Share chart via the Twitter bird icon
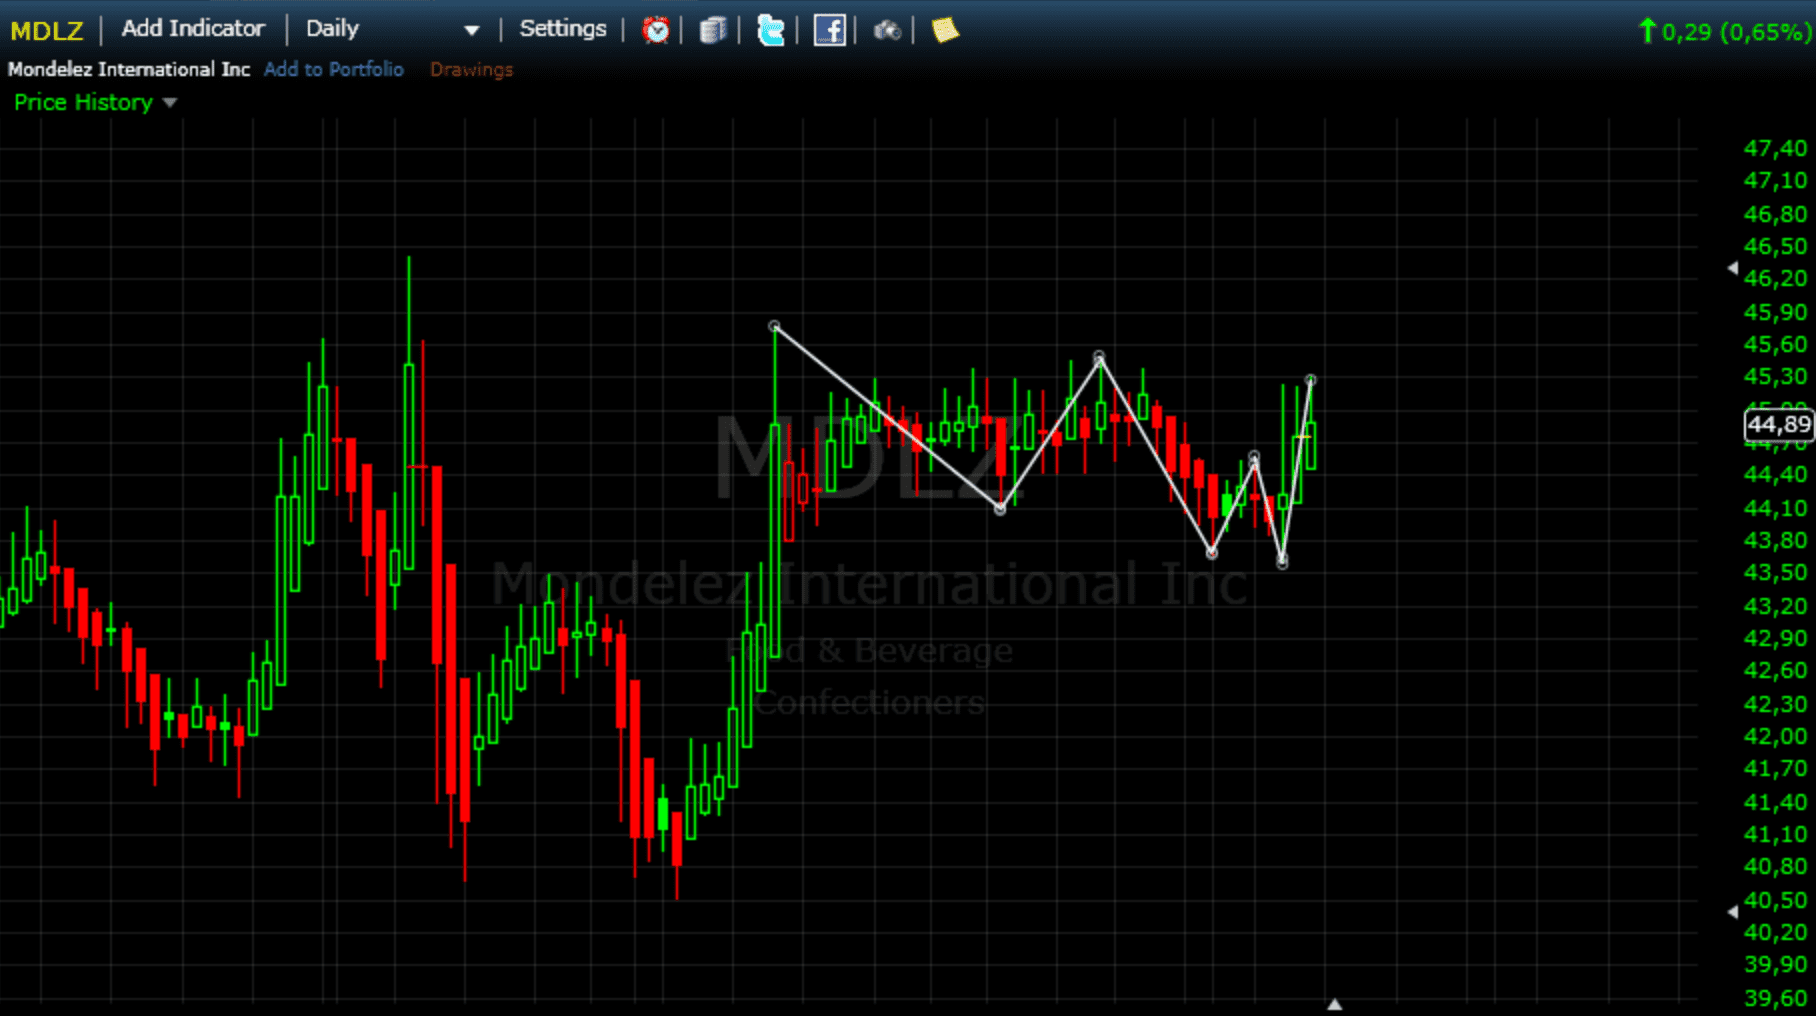The image size is (1816, 1016). coord(771,30)
